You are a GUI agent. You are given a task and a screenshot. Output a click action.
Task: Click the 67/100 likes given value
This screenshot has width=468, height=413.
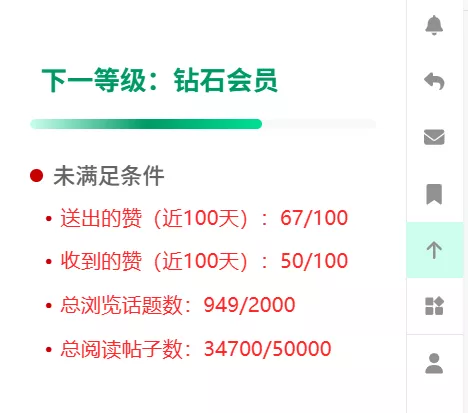pos(314,218)
